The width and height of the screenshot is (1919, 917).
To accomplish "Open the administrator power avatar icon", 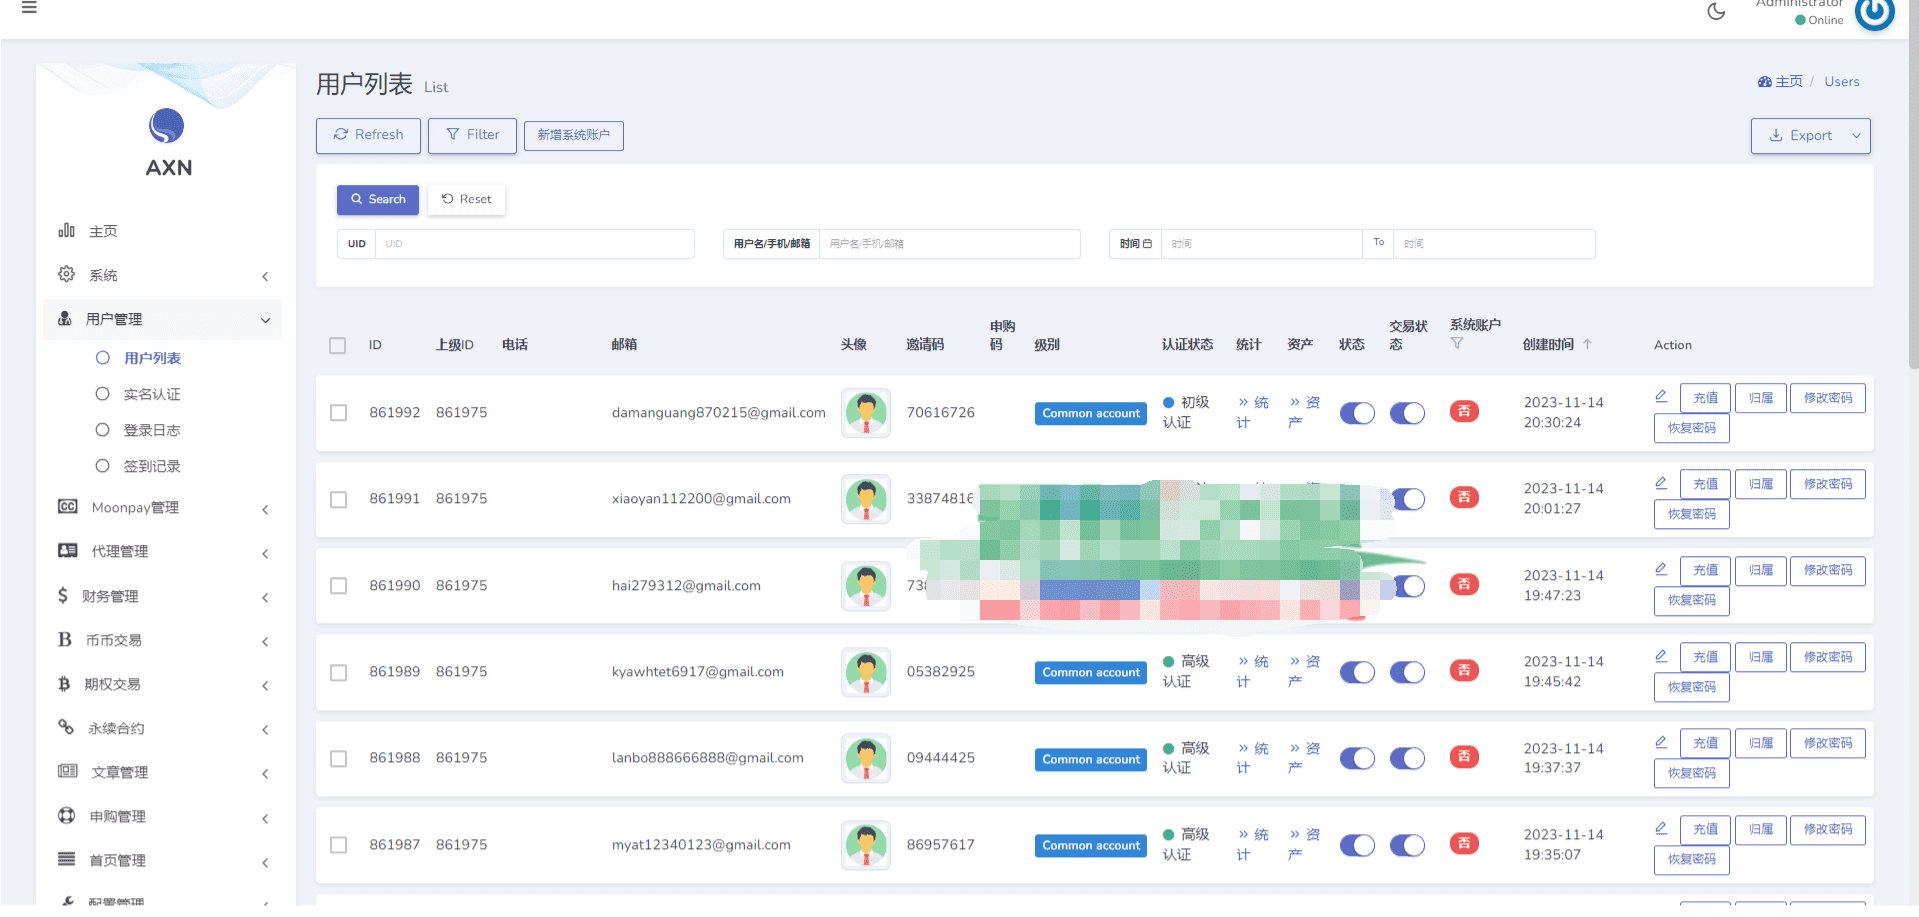I will coord(1874,13).
